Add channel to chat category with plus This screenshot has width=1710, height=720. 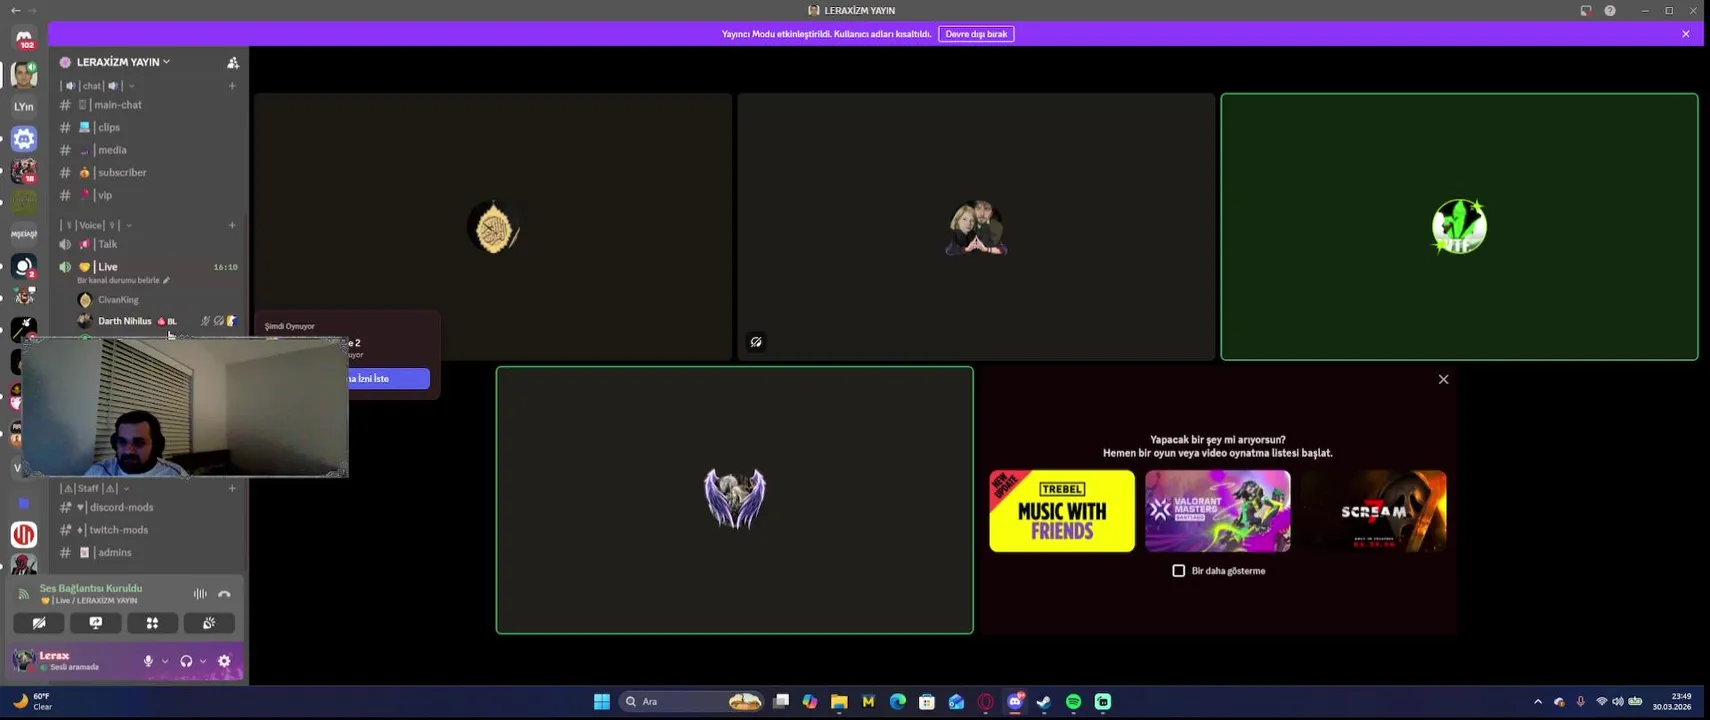coord(232,86)
